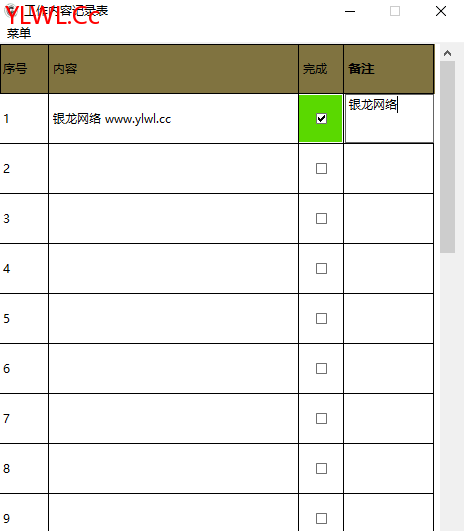This screenshot has width=464, height=531.
Task: Check the row 7 completion box
Action: 321,419
